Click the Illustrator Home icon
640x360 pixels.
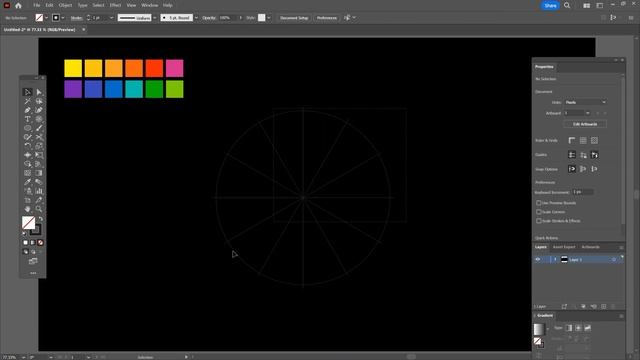18,5
